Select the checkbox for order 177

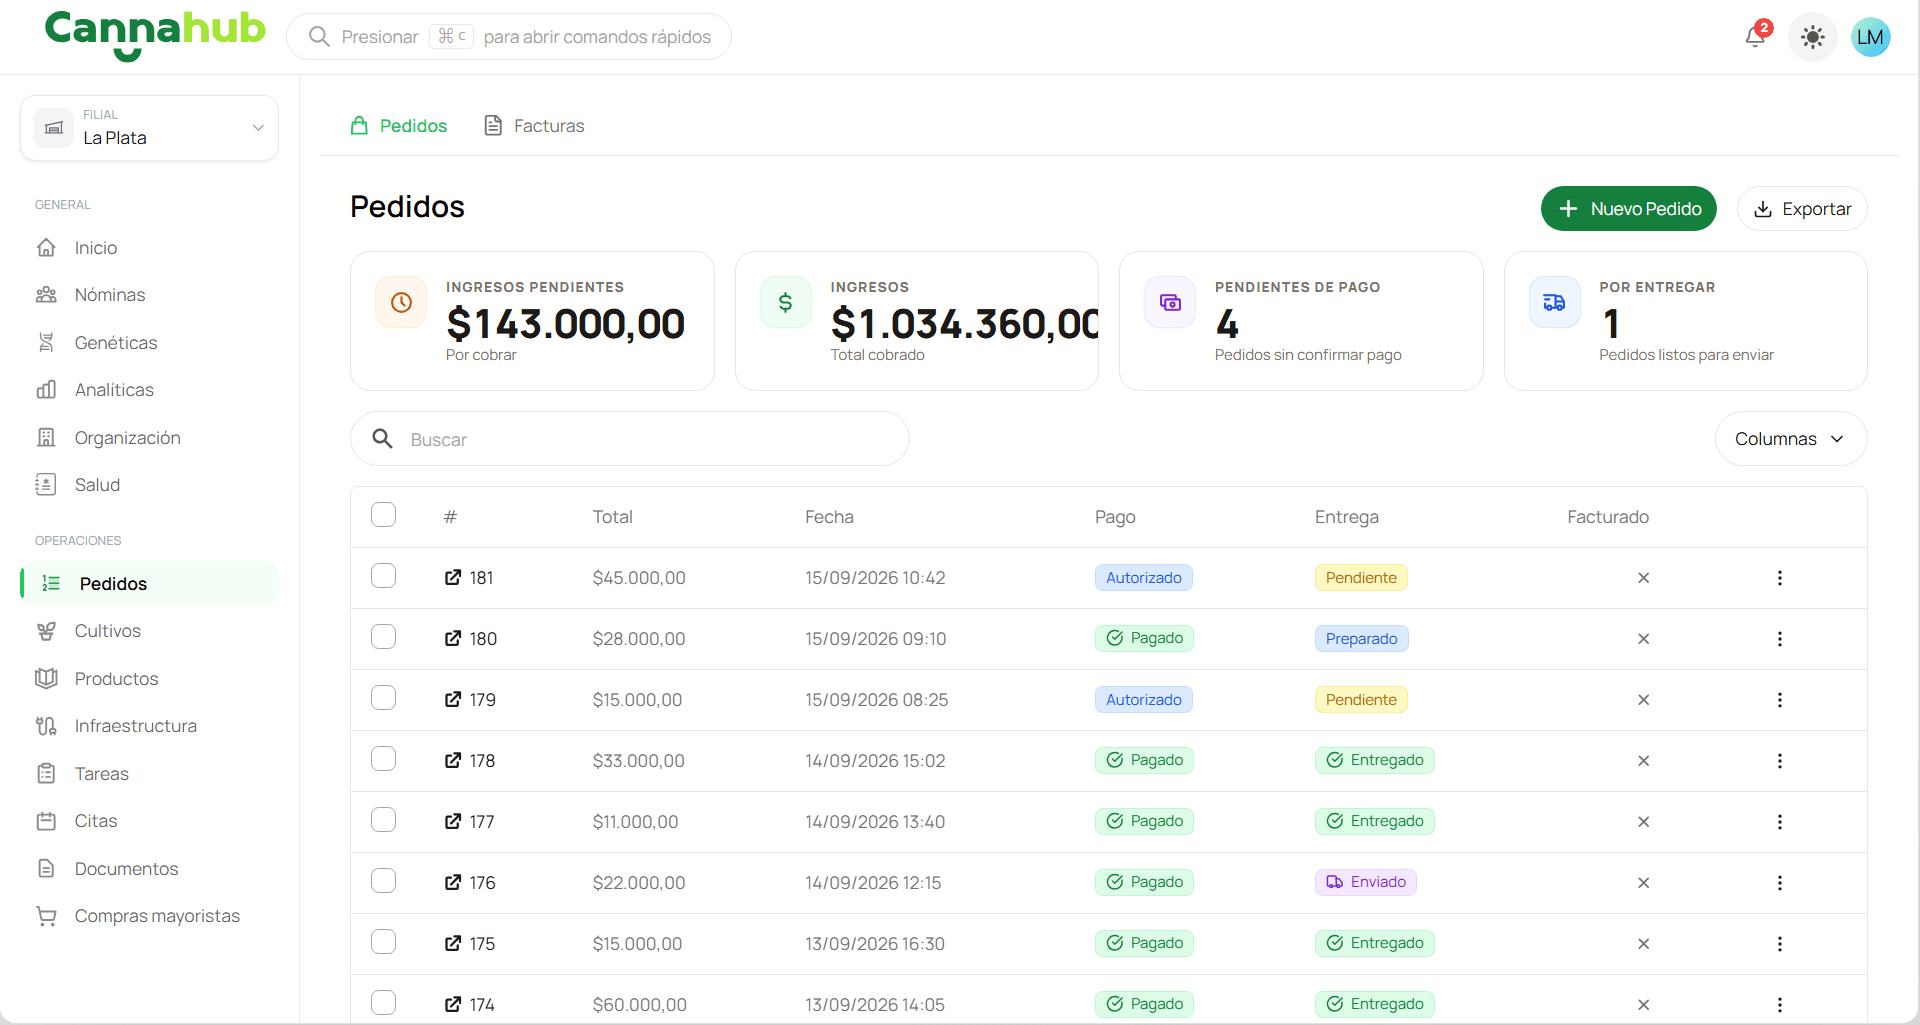(x=383, y=820)
